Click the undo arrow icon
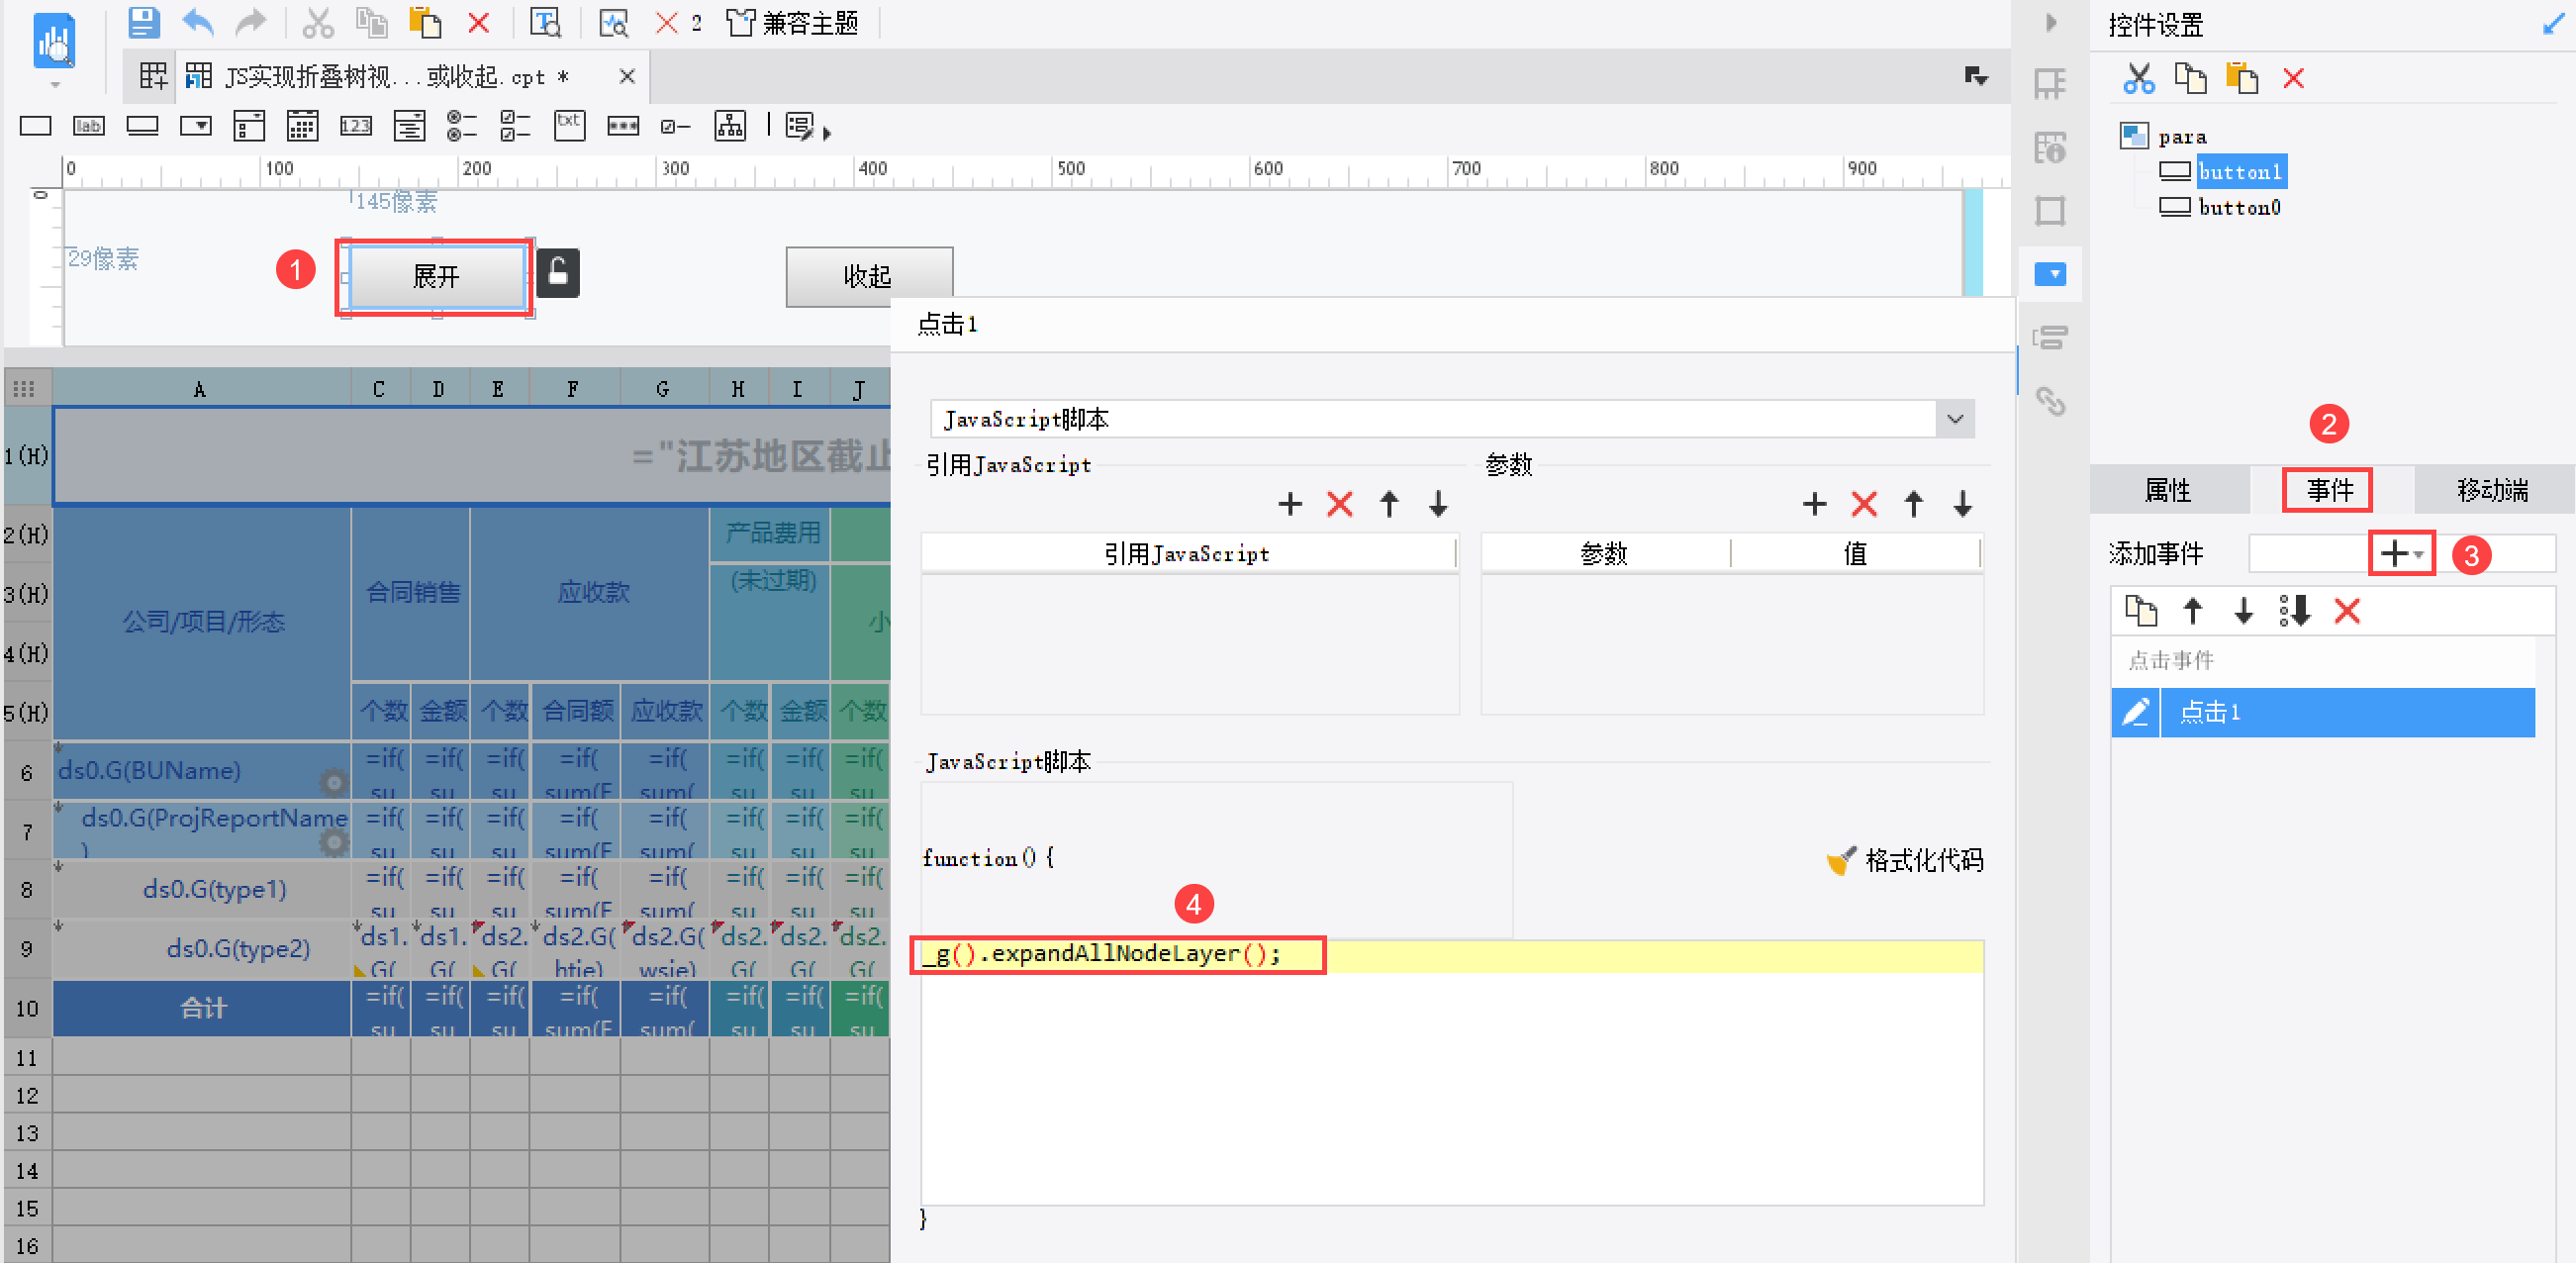The width and height of the screenshot is (2576, 1263). [x=198, y=22]
